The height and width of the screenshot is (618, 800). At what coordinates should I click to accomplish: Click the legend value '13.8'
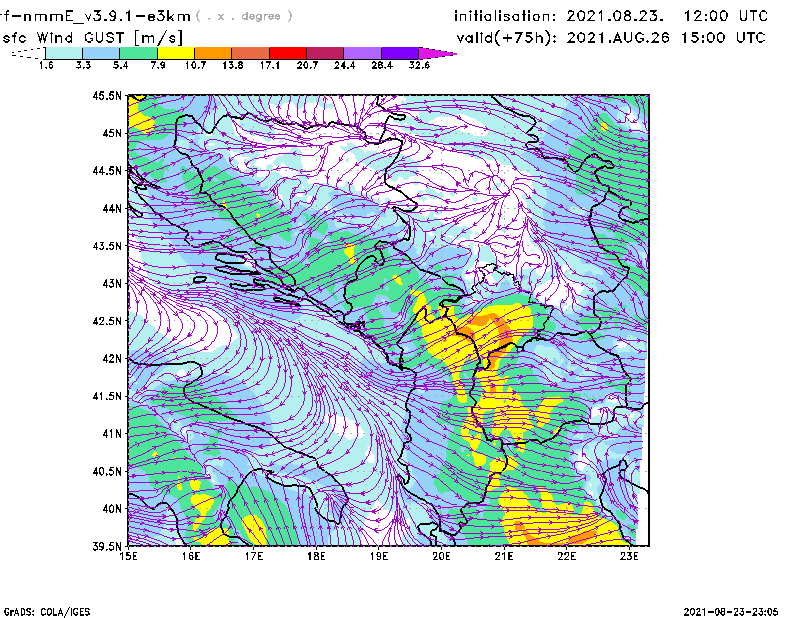pos(233,65)
